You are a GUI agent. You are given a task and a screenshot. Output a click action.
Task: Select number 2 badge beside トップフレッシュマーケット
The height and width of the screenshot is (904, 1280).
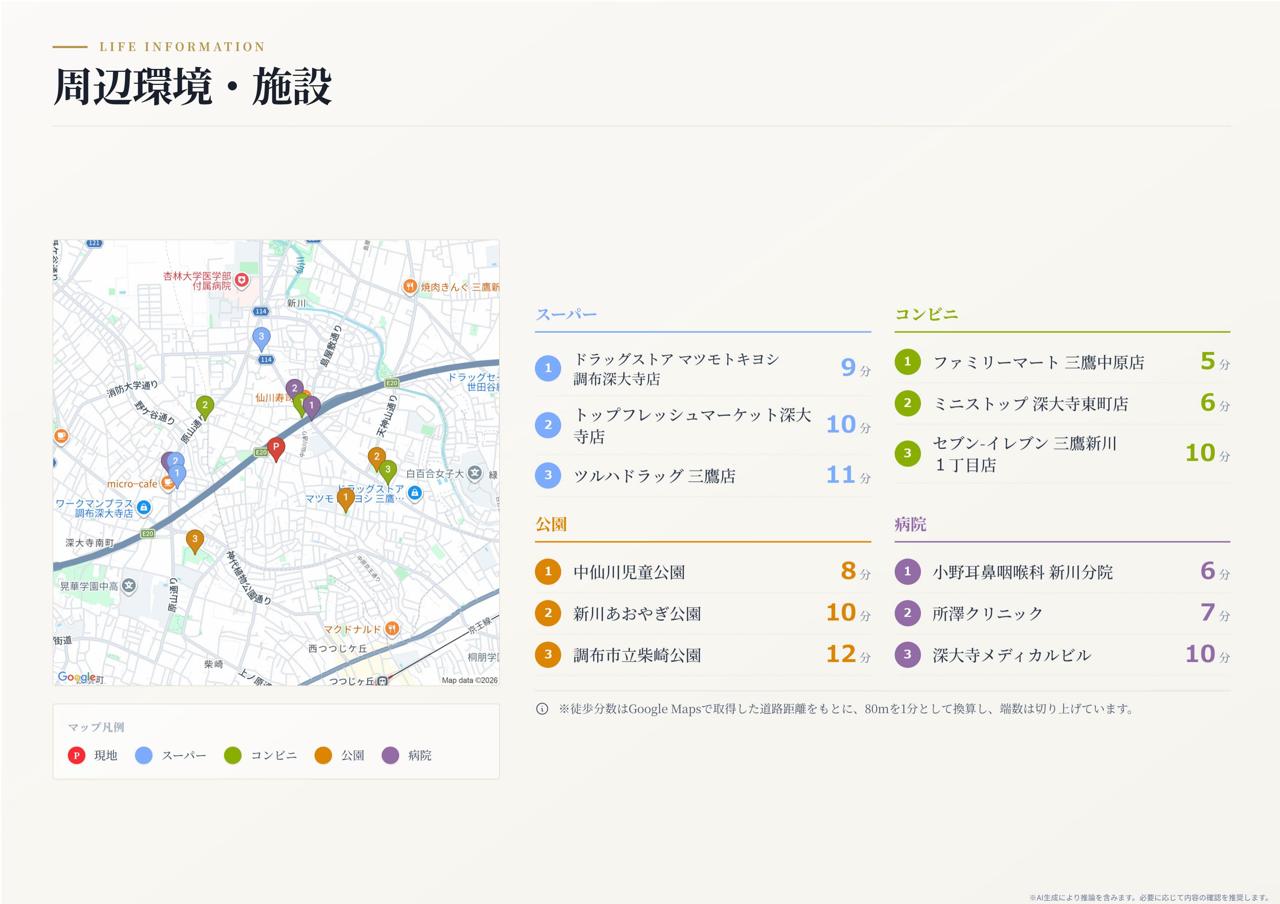(x=548, y=425)
